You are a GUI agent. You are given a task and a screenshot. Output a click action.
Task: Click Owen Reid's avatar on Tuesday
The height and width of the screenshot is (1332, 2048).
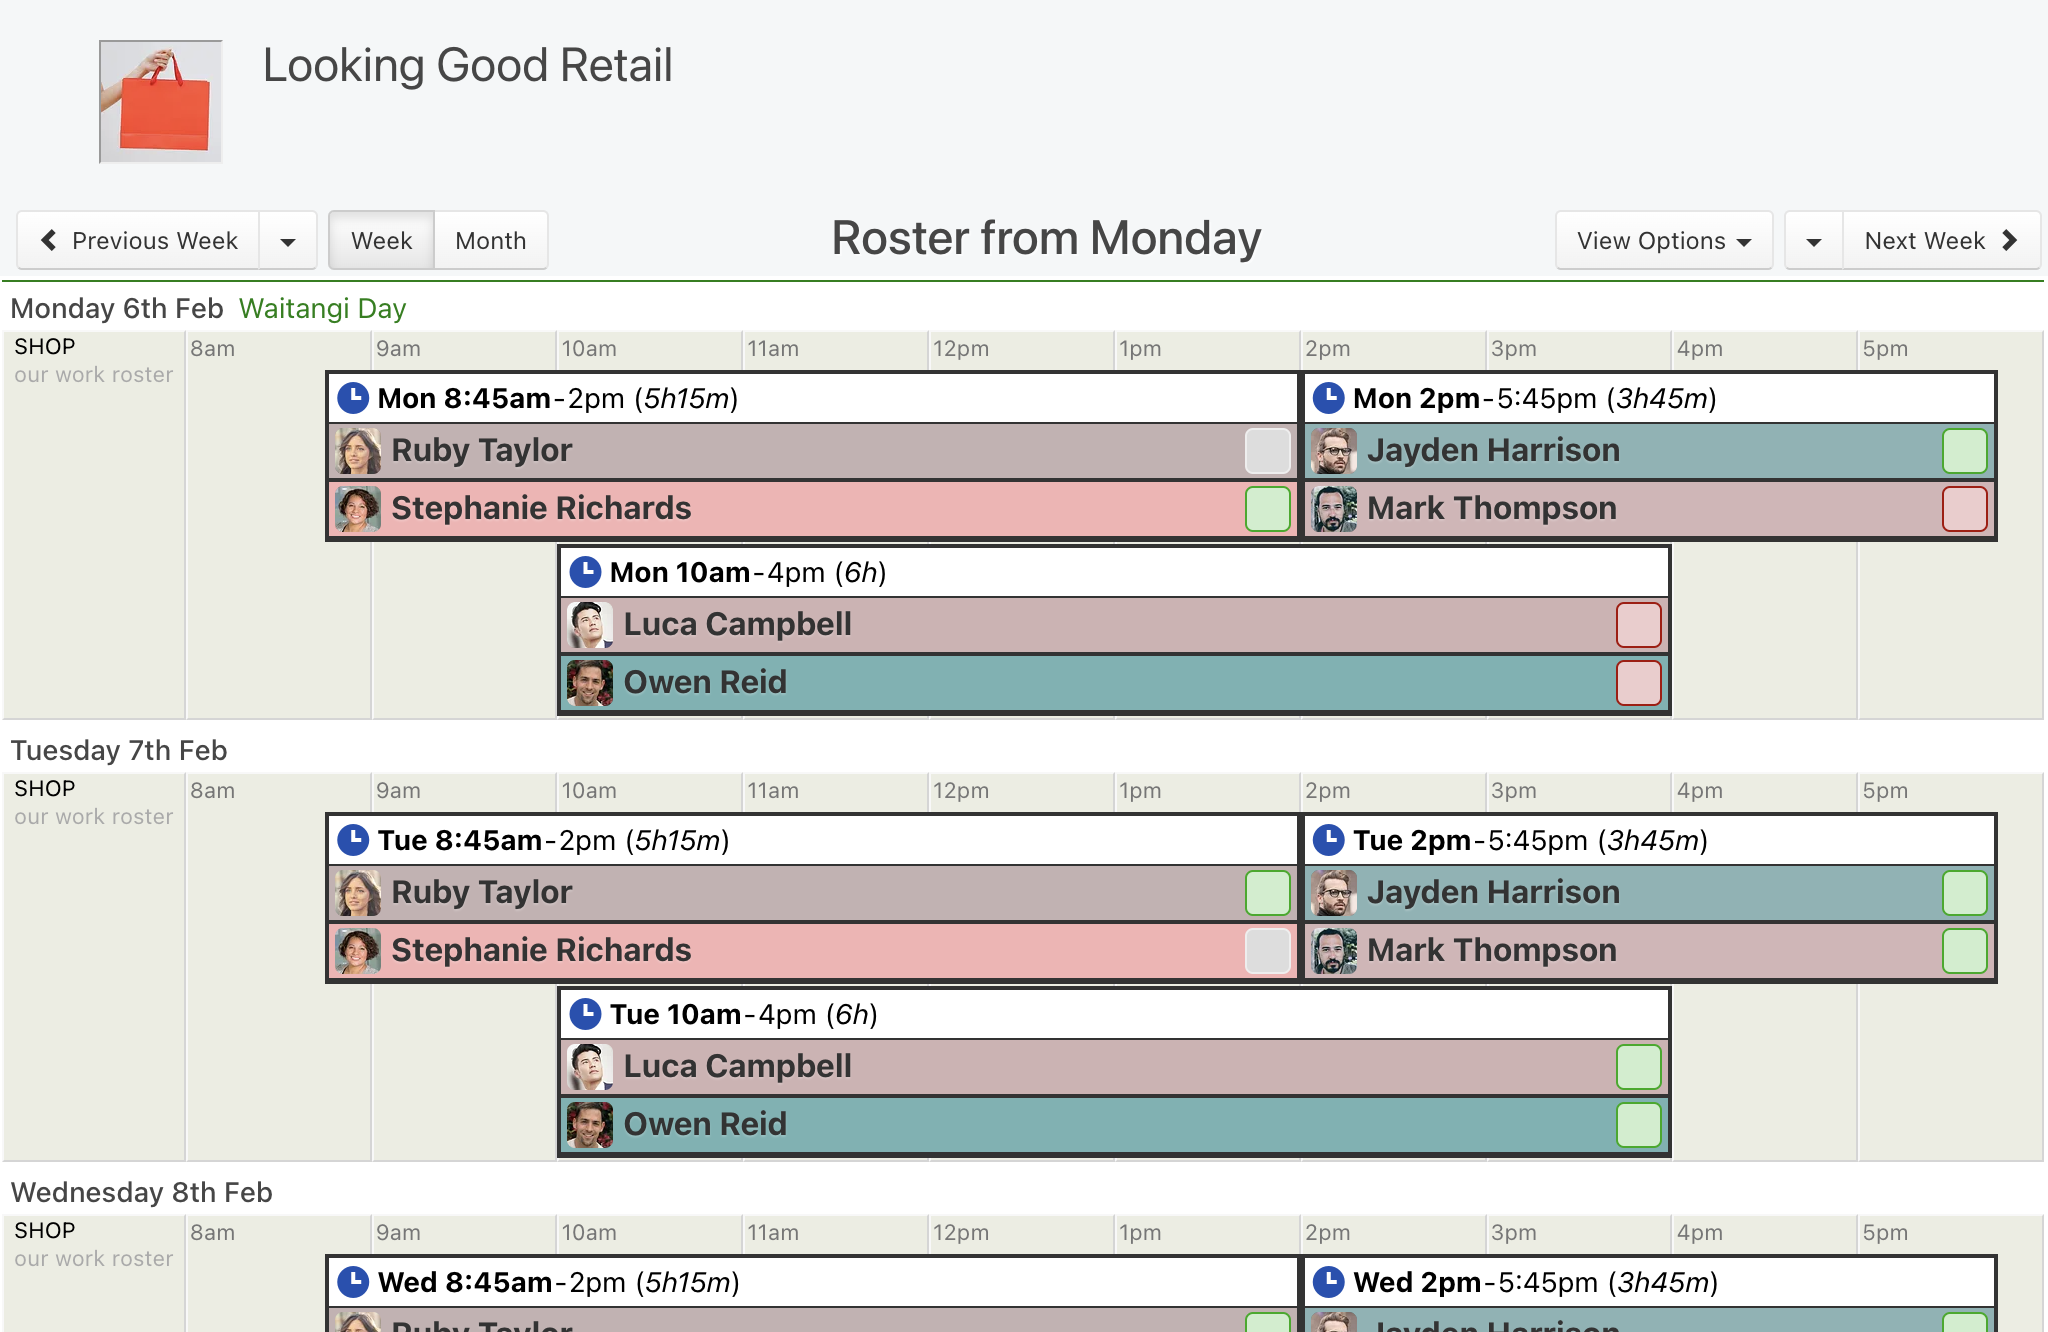(x=590, y=1125)
